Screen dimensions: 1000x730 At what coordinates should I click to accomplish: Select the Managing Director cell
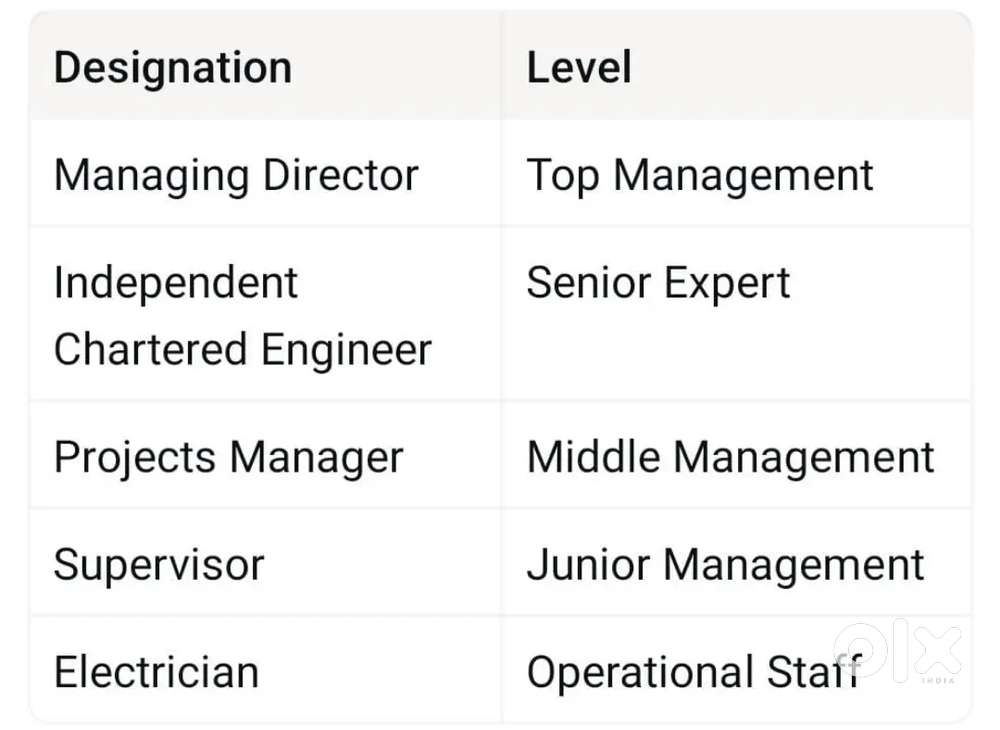[x=236, y=176]
